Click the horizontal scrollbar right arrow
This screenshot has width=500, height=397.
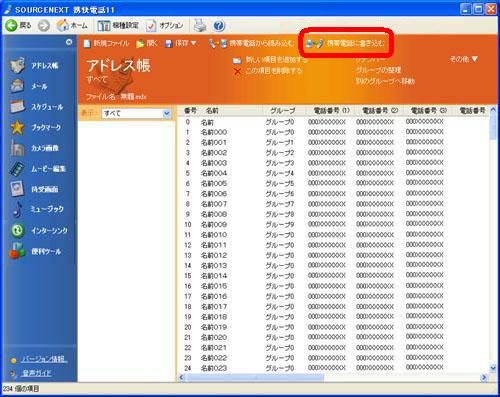[x=484, y=377]
